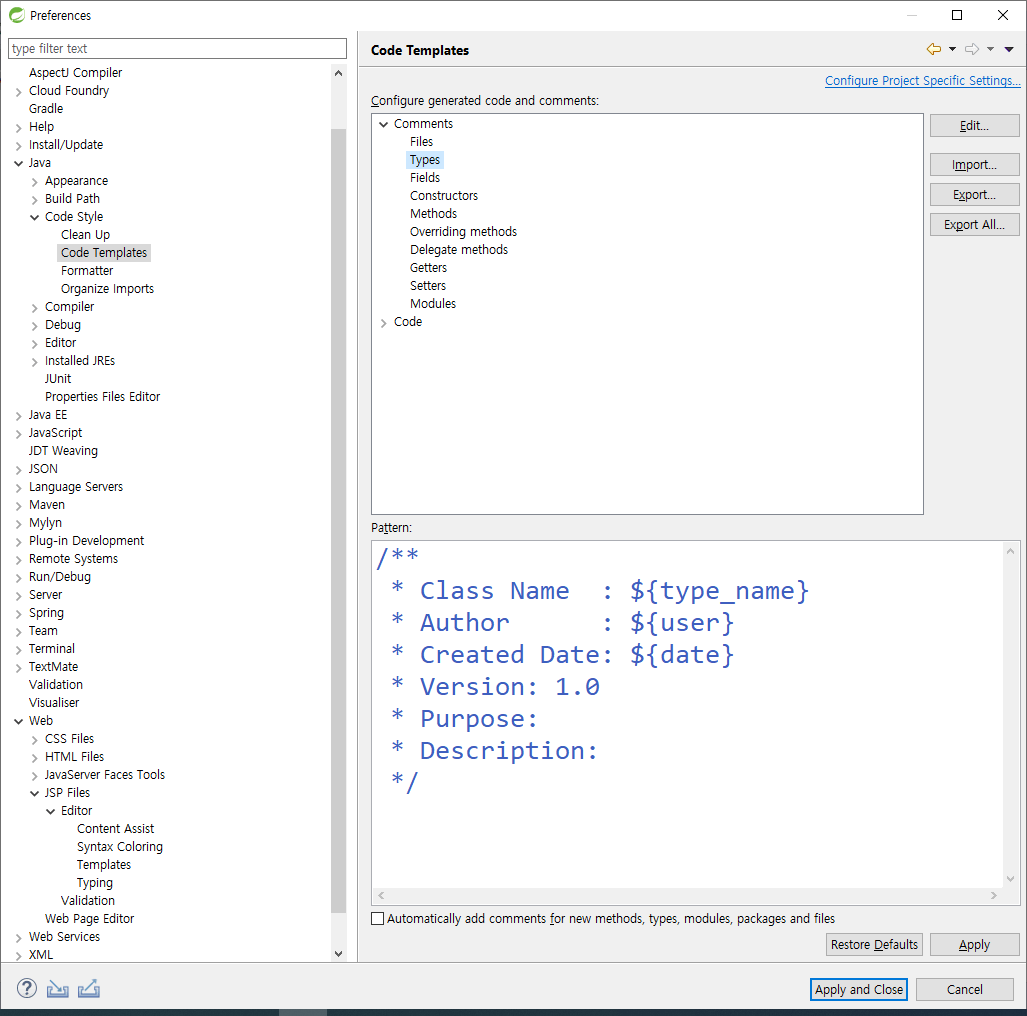Open the Clean Up preferences page
This screenshot has height=1016, width=1027.
[85, 235]
